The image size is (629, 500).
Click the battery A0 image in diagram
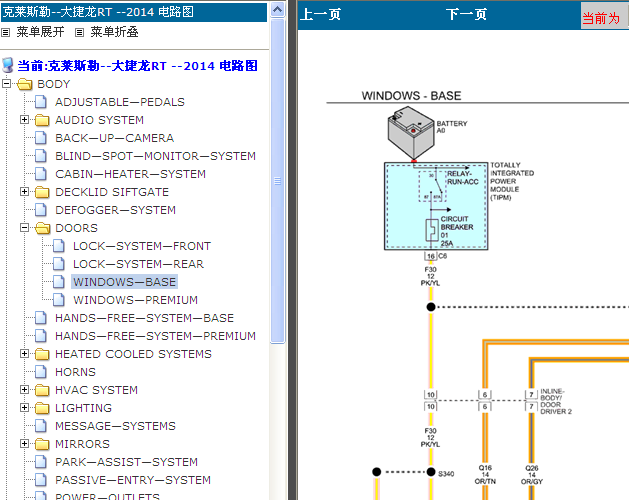click(x=411, y=133)
